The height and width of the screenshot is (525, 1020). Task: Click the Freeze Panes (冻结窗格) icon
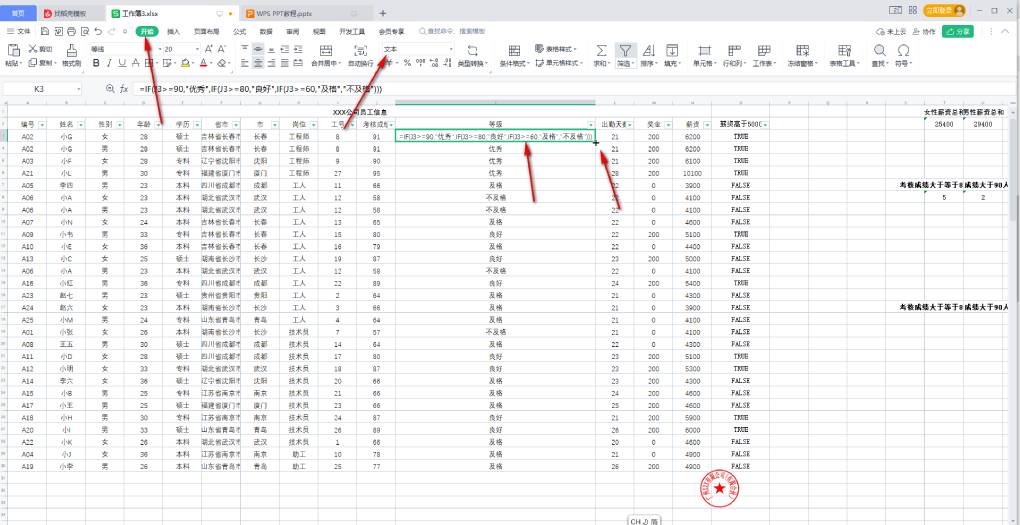tap(803, 50)
